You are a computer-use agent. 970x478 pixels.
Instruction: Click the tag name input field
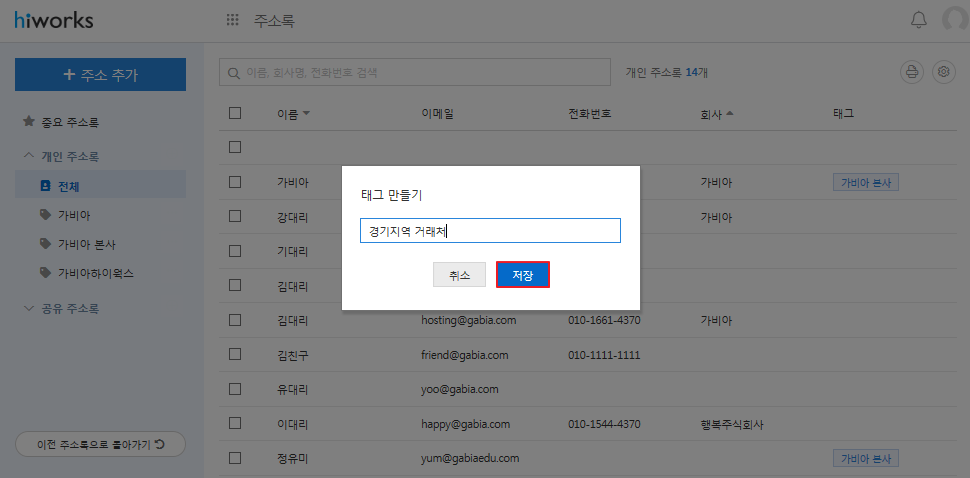pyautogui.click(x=490, y=231)
